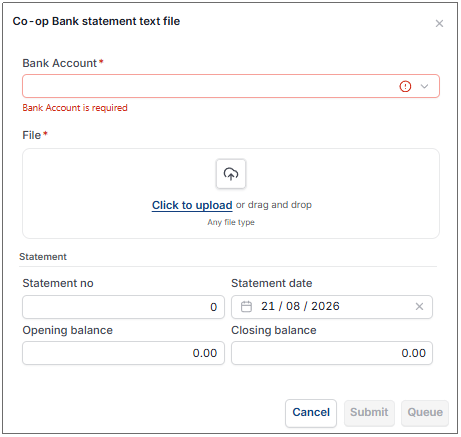Click the Any file type hint text

[231, 222]
